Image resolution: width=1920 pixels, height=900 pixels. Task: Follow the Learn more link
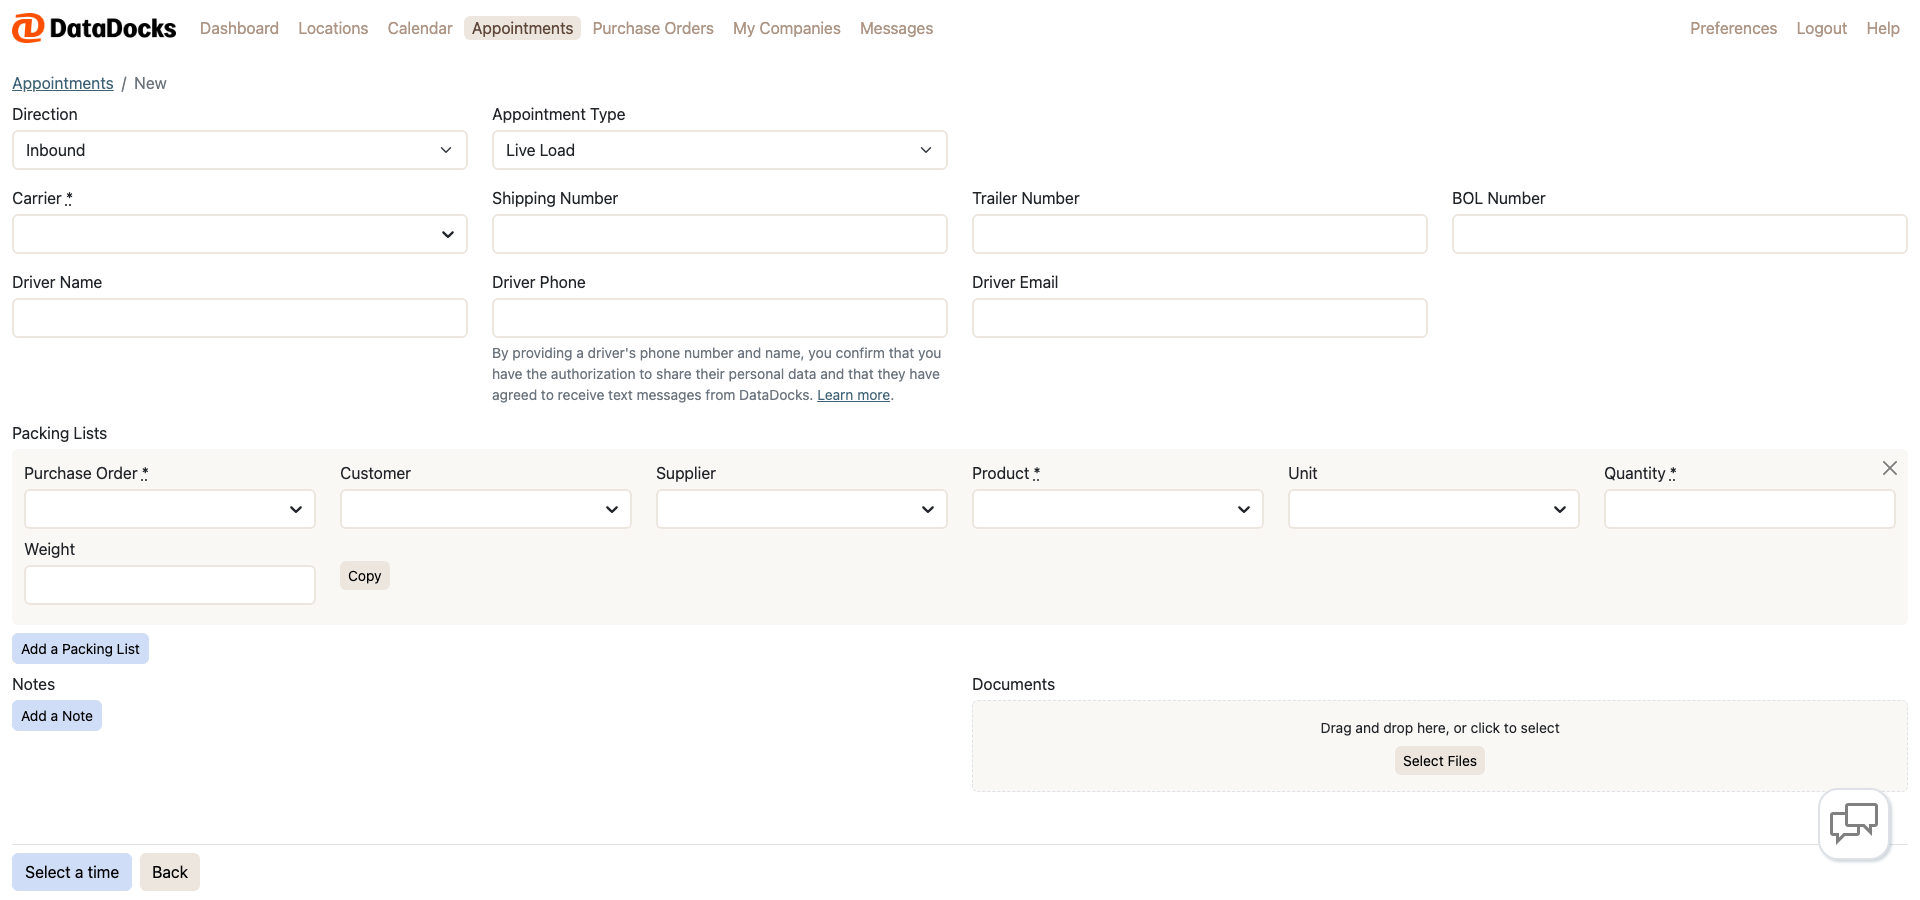pos(853,395)
